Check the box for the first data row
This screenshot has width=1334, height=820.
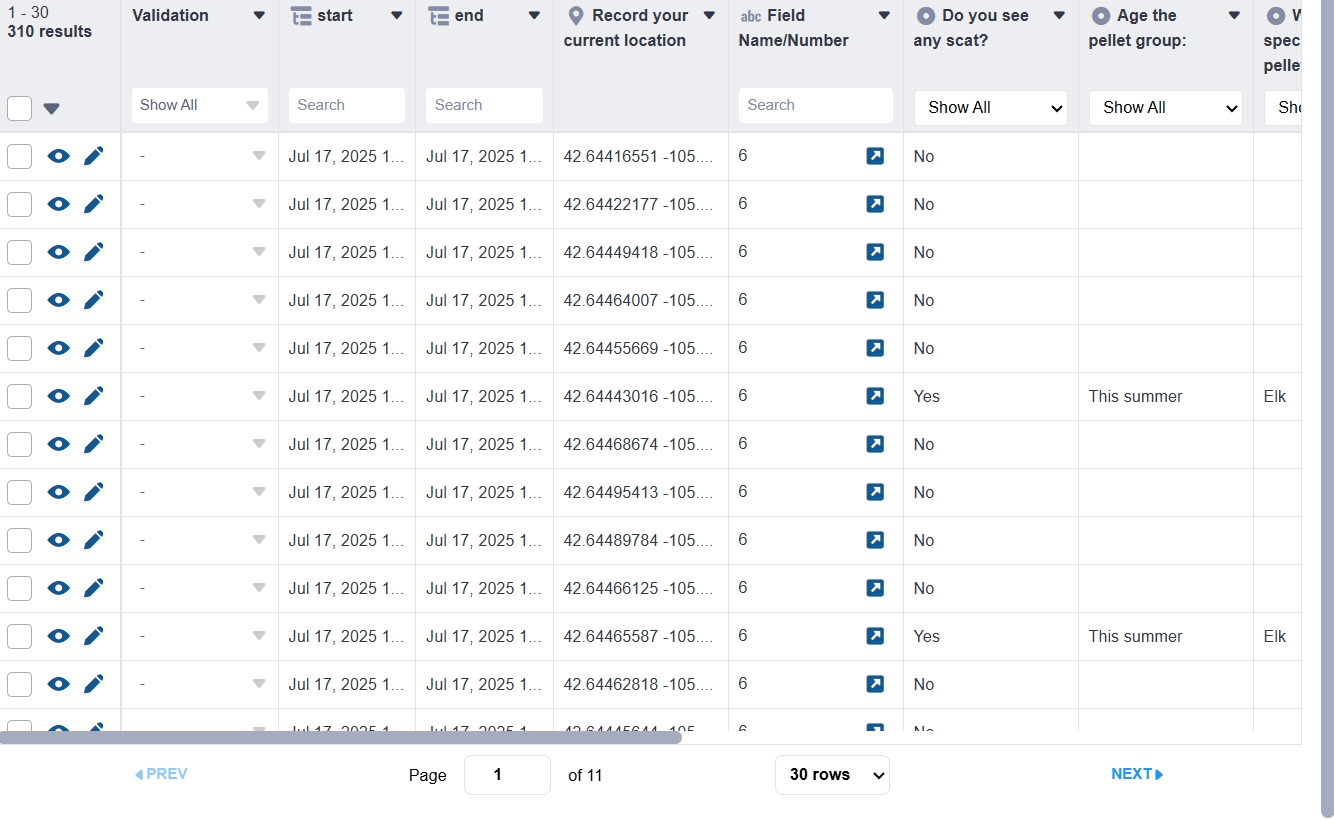pos(19,155)
